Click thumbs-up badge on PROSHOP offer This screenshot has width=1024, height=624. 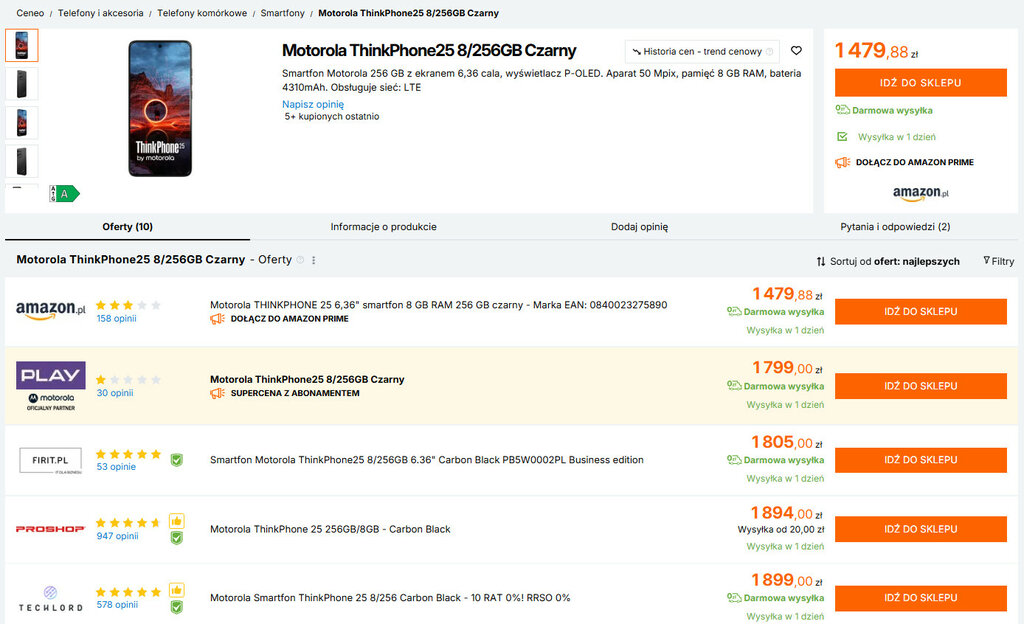tap(176, 521)
